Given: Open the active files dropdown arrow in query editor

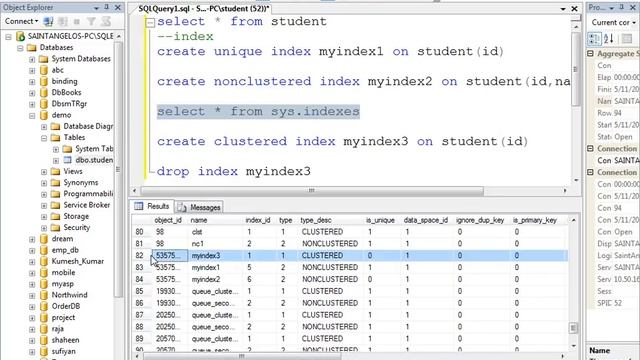Looking at the screenshot, I should click(563, 9).
